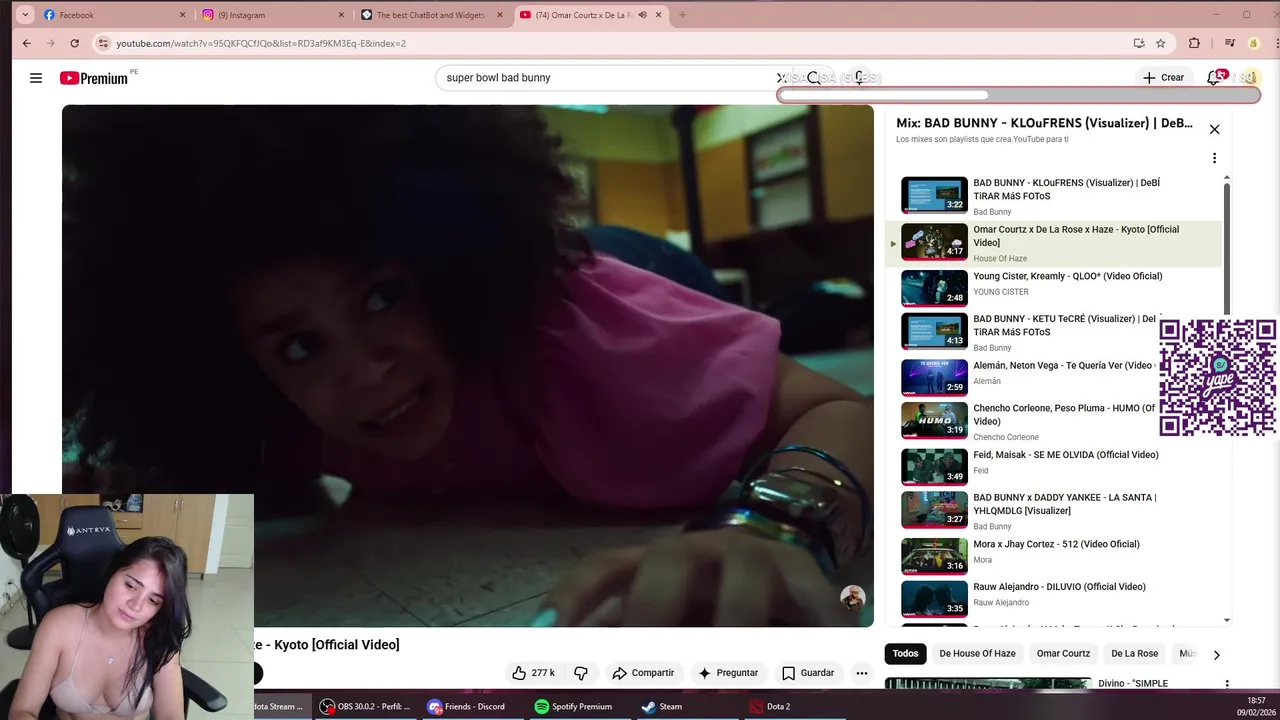This screenshot has width=1280, height=720.
Task: Open Dota 2 from the taskbar
Action: click(x=770, y=706)
